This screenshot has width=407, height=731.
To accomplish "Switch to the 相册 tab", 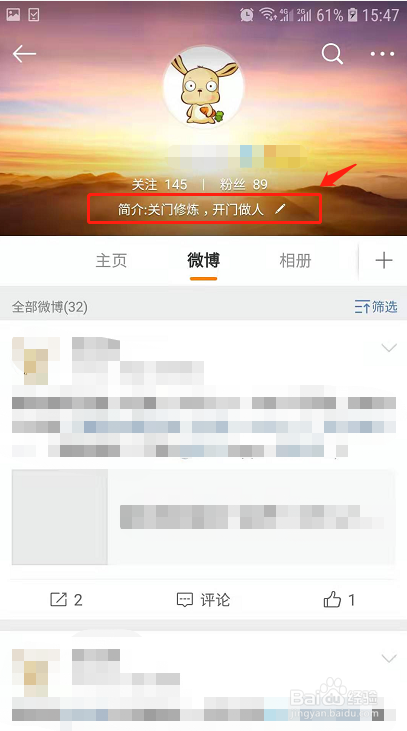I will point(295,260).
